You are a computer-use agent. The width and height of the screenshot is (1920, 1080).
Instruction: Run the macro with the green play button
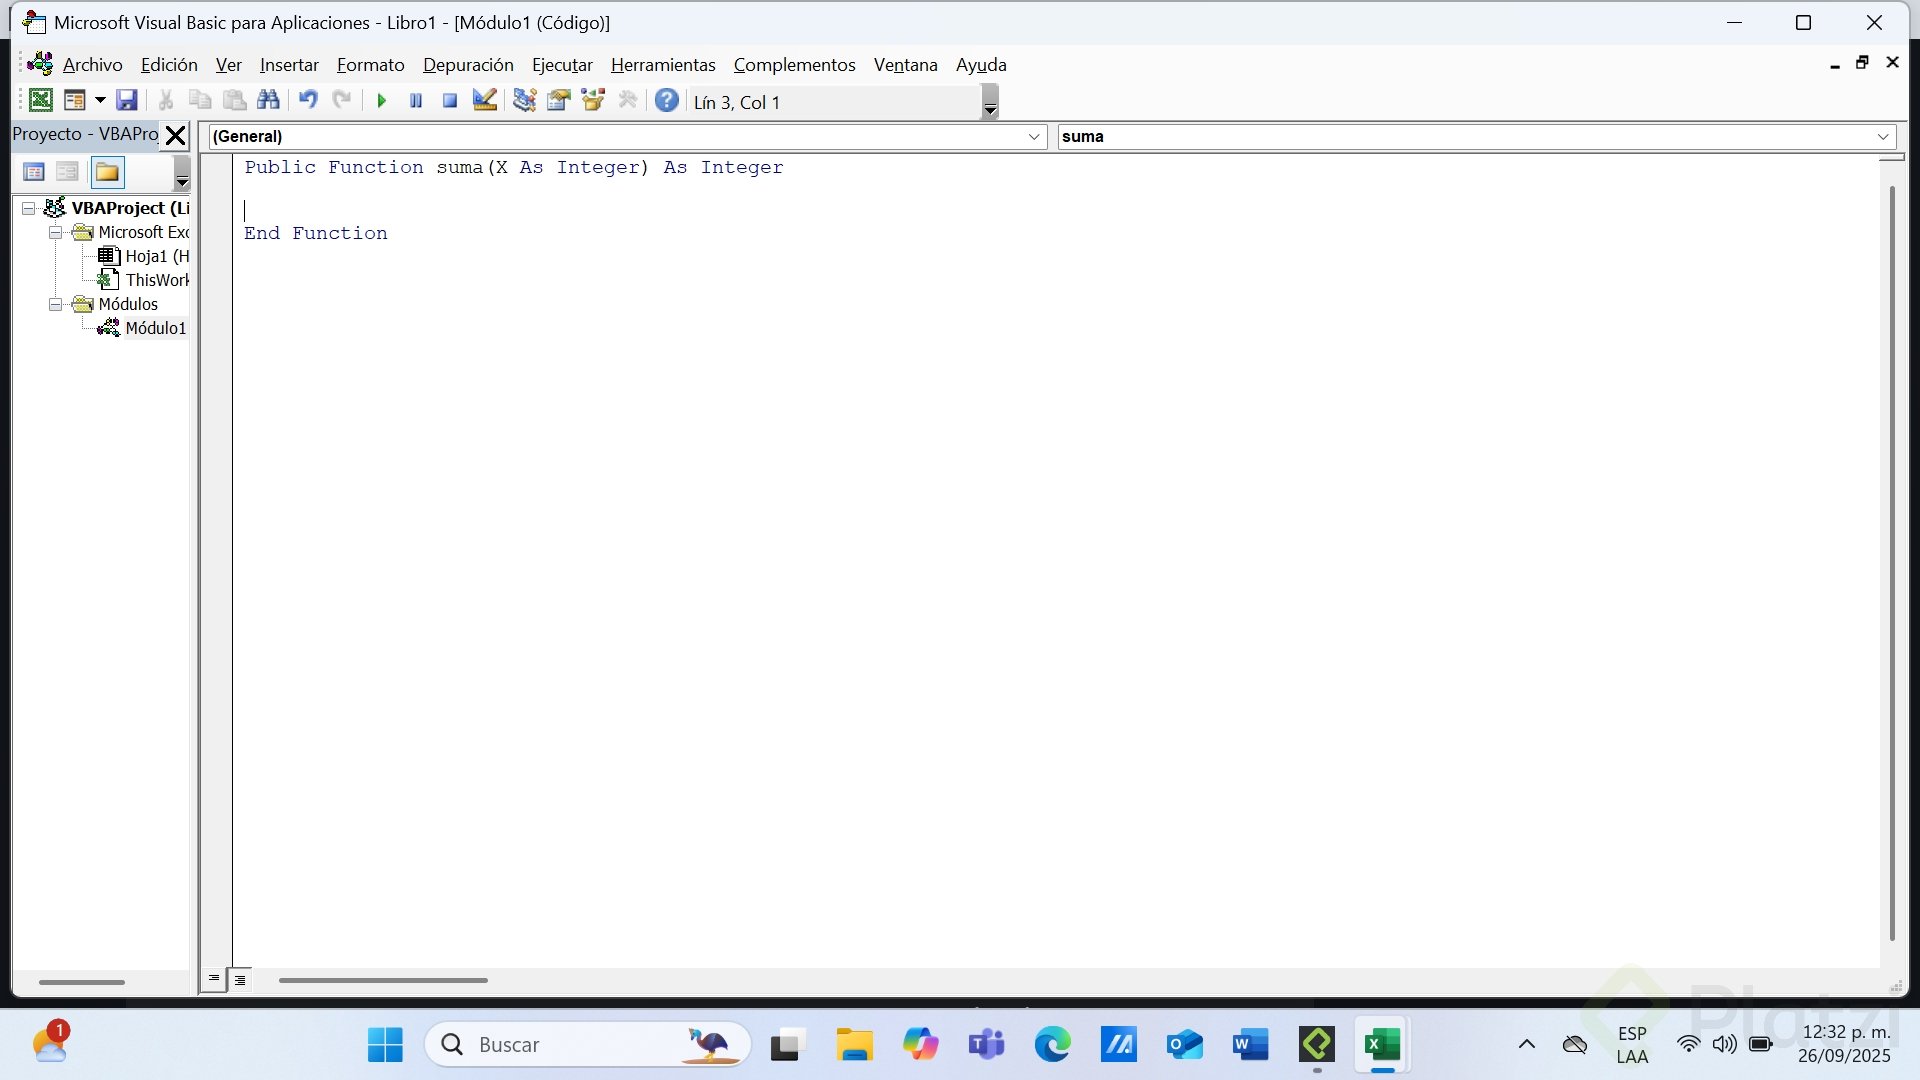tap(381, 100)
